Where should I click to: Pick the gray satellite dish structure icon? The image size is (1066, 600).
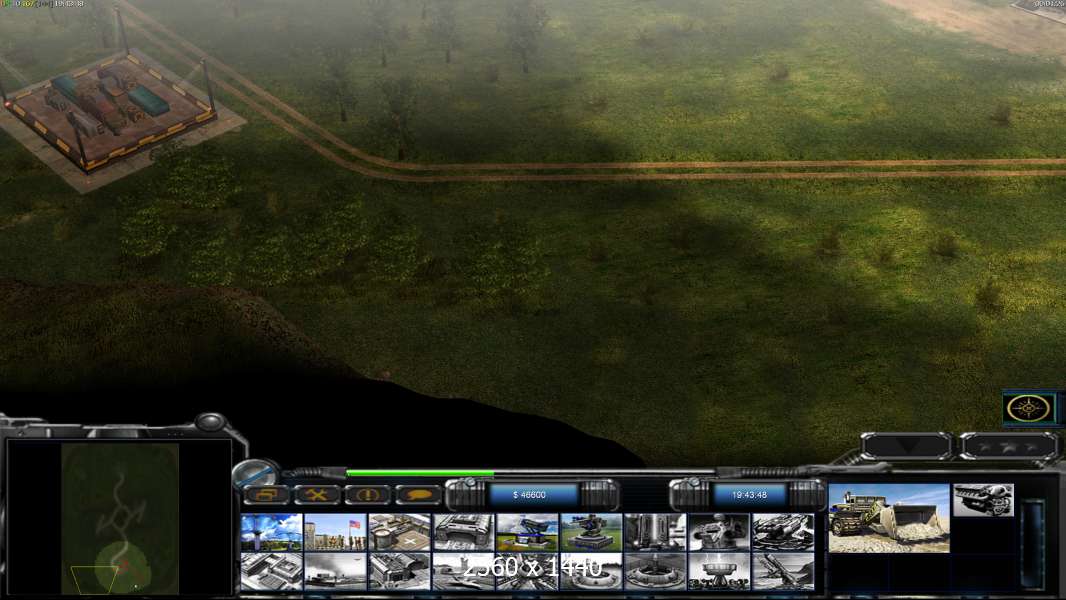click(719, 571)
